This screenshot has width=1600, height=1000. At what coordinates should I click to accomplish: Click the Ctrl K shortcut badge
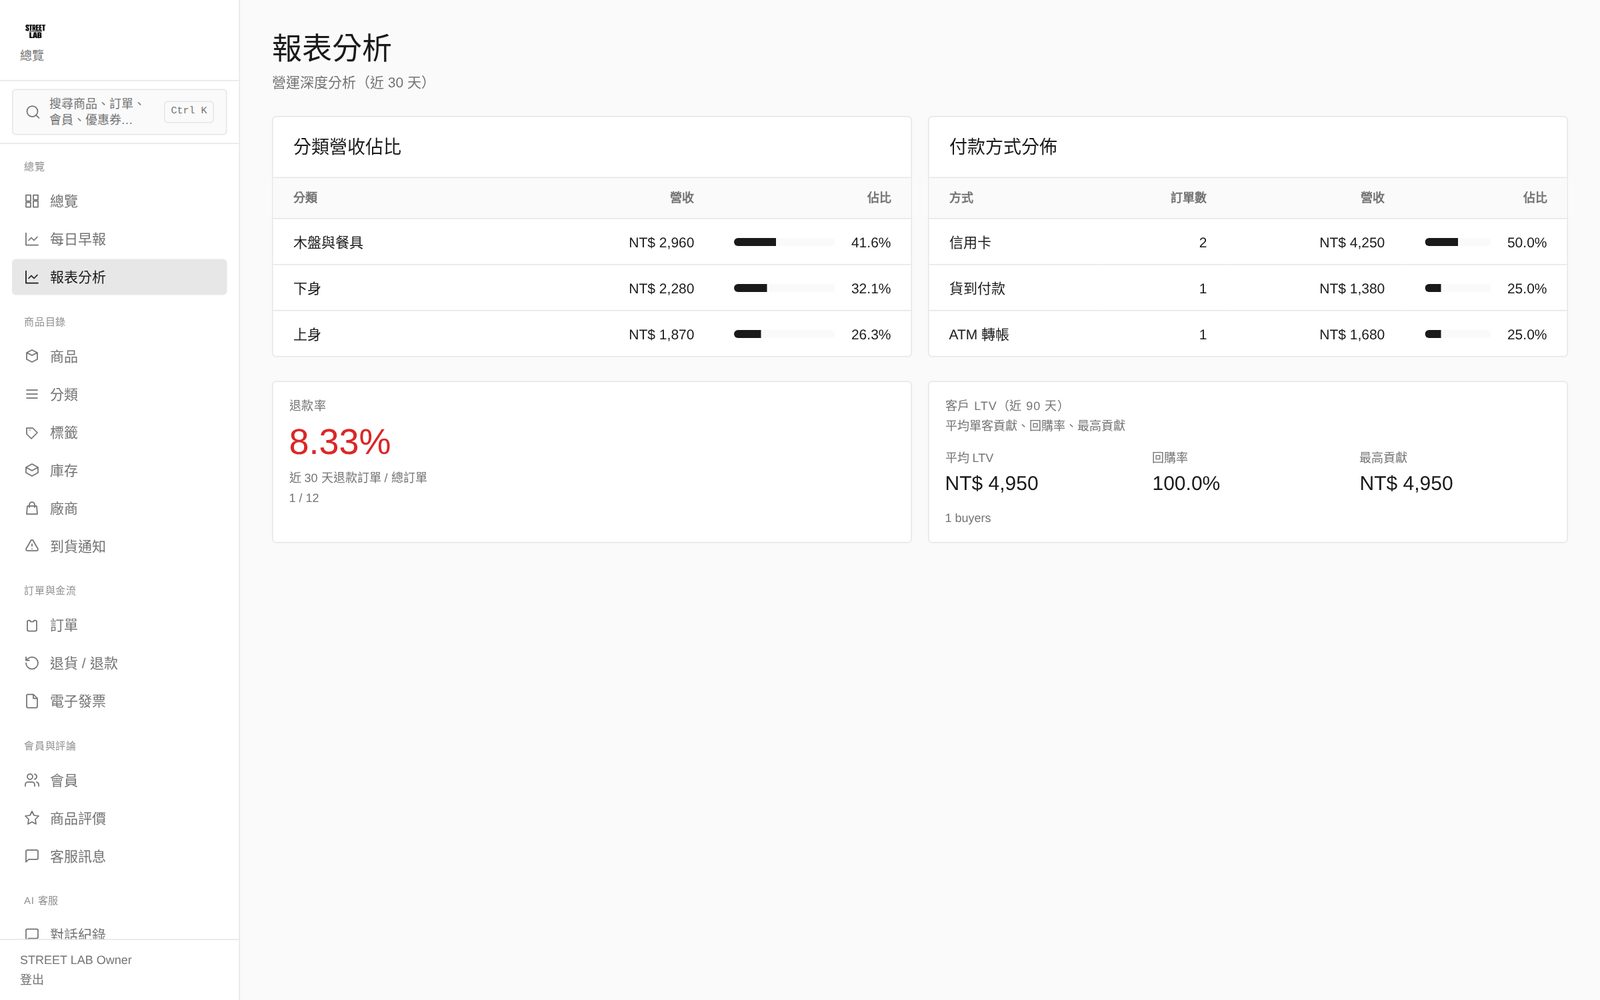pos(189,111)
